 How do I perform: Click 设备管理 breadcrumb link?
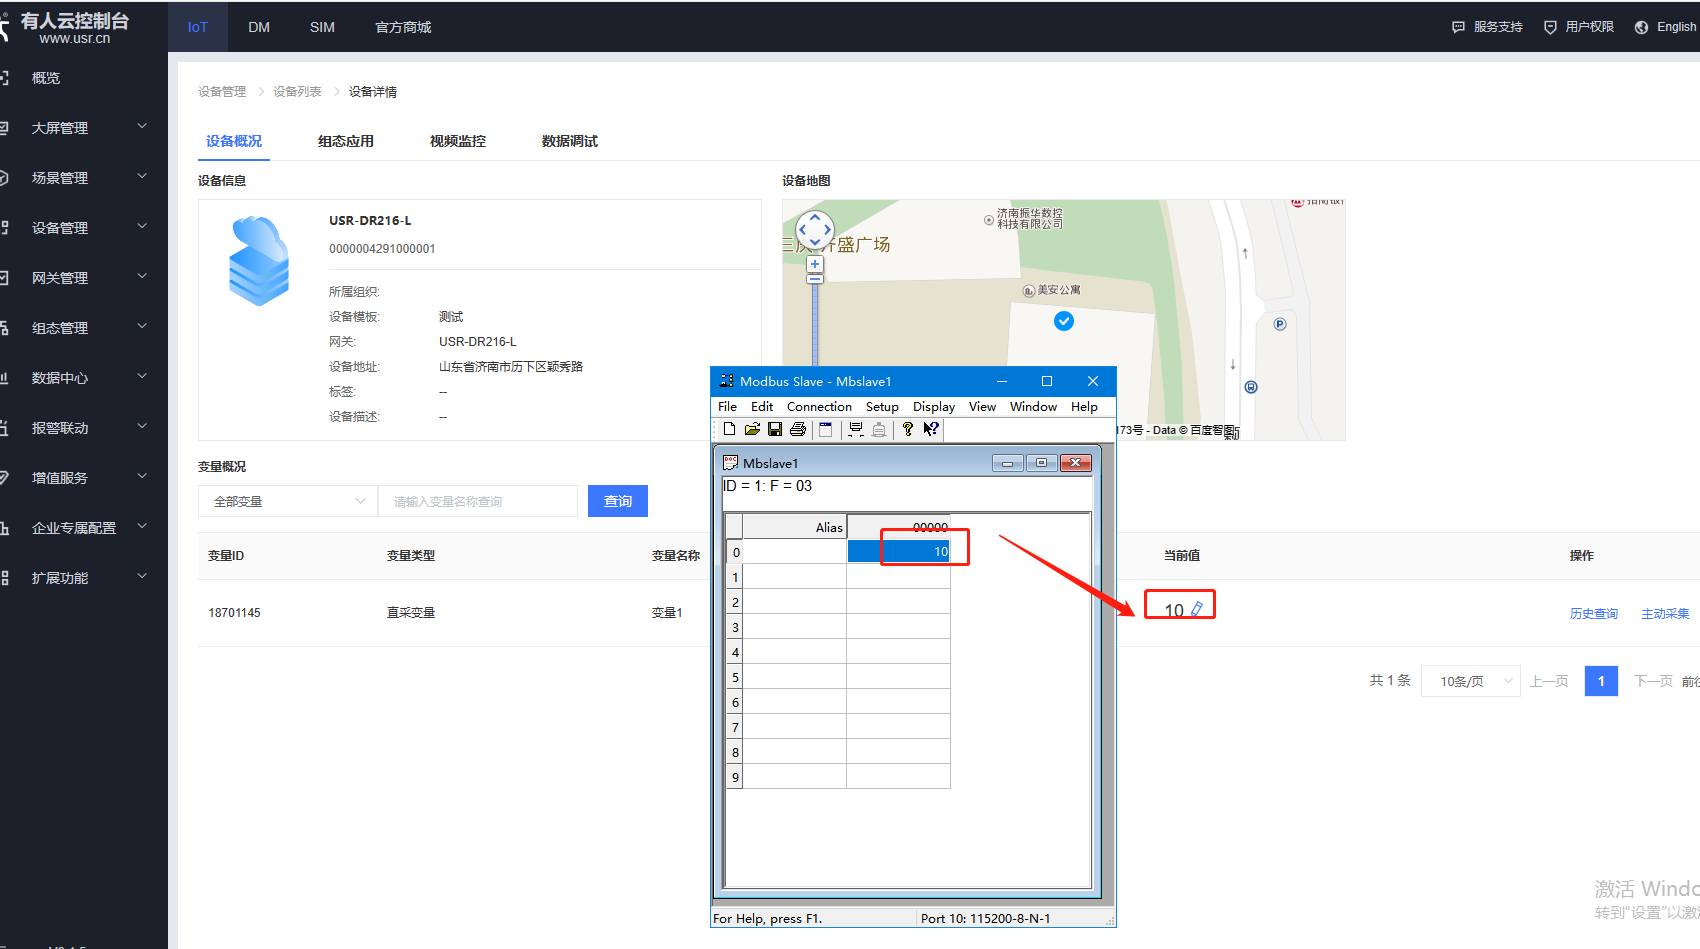[x=222, y=91]
